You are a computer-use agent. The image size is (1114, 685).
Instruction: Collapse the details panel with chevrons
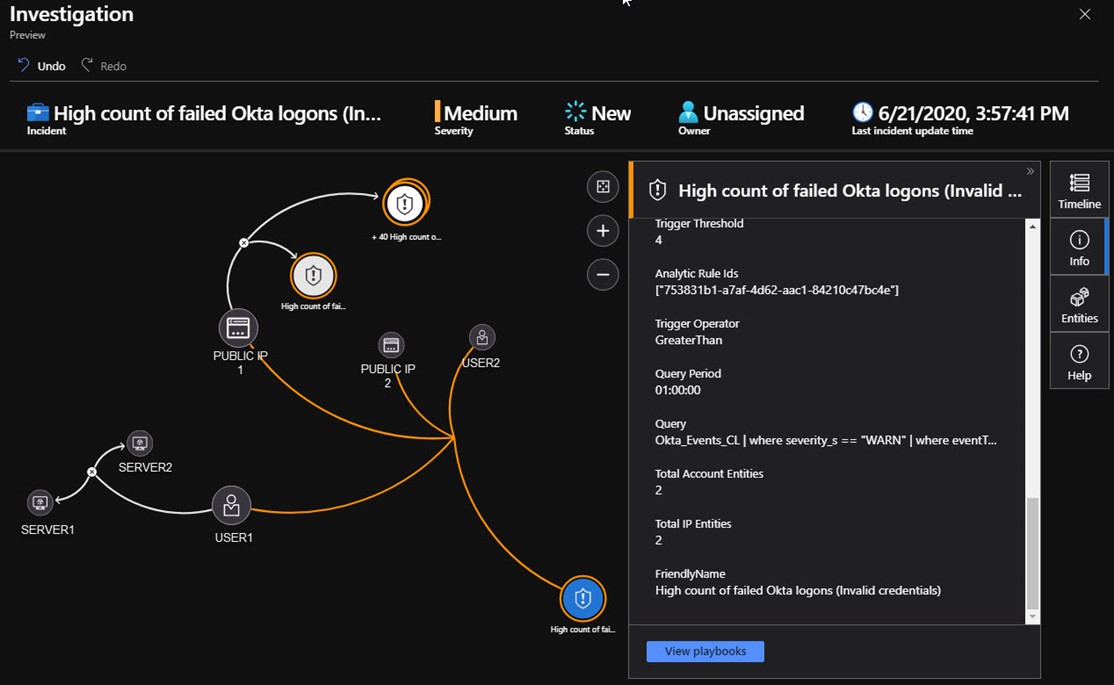(1030, 171)
